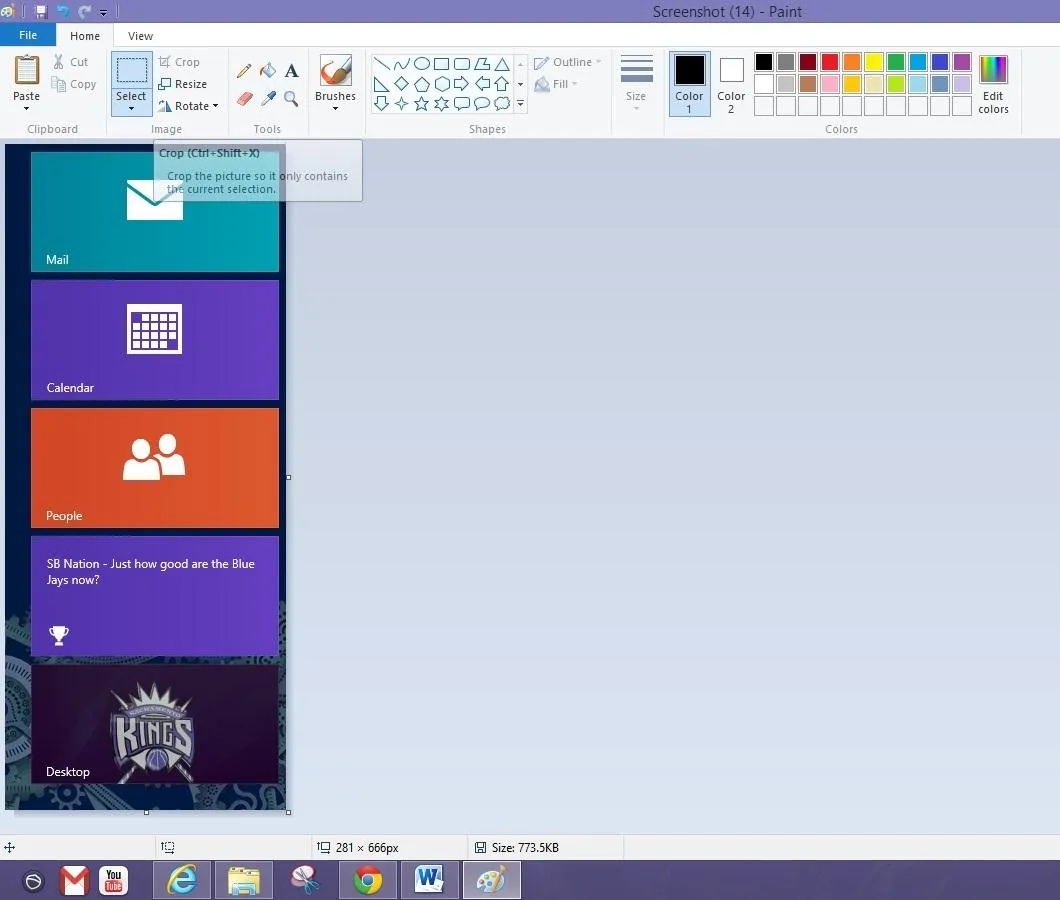Select the Magnifier tool

point(291,99)
